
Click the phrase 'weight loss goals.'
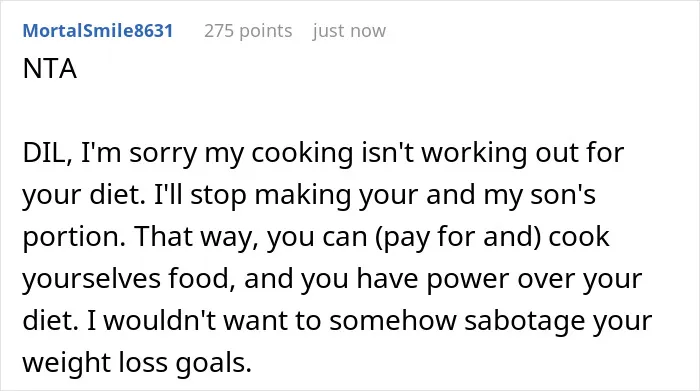point(137,363)
